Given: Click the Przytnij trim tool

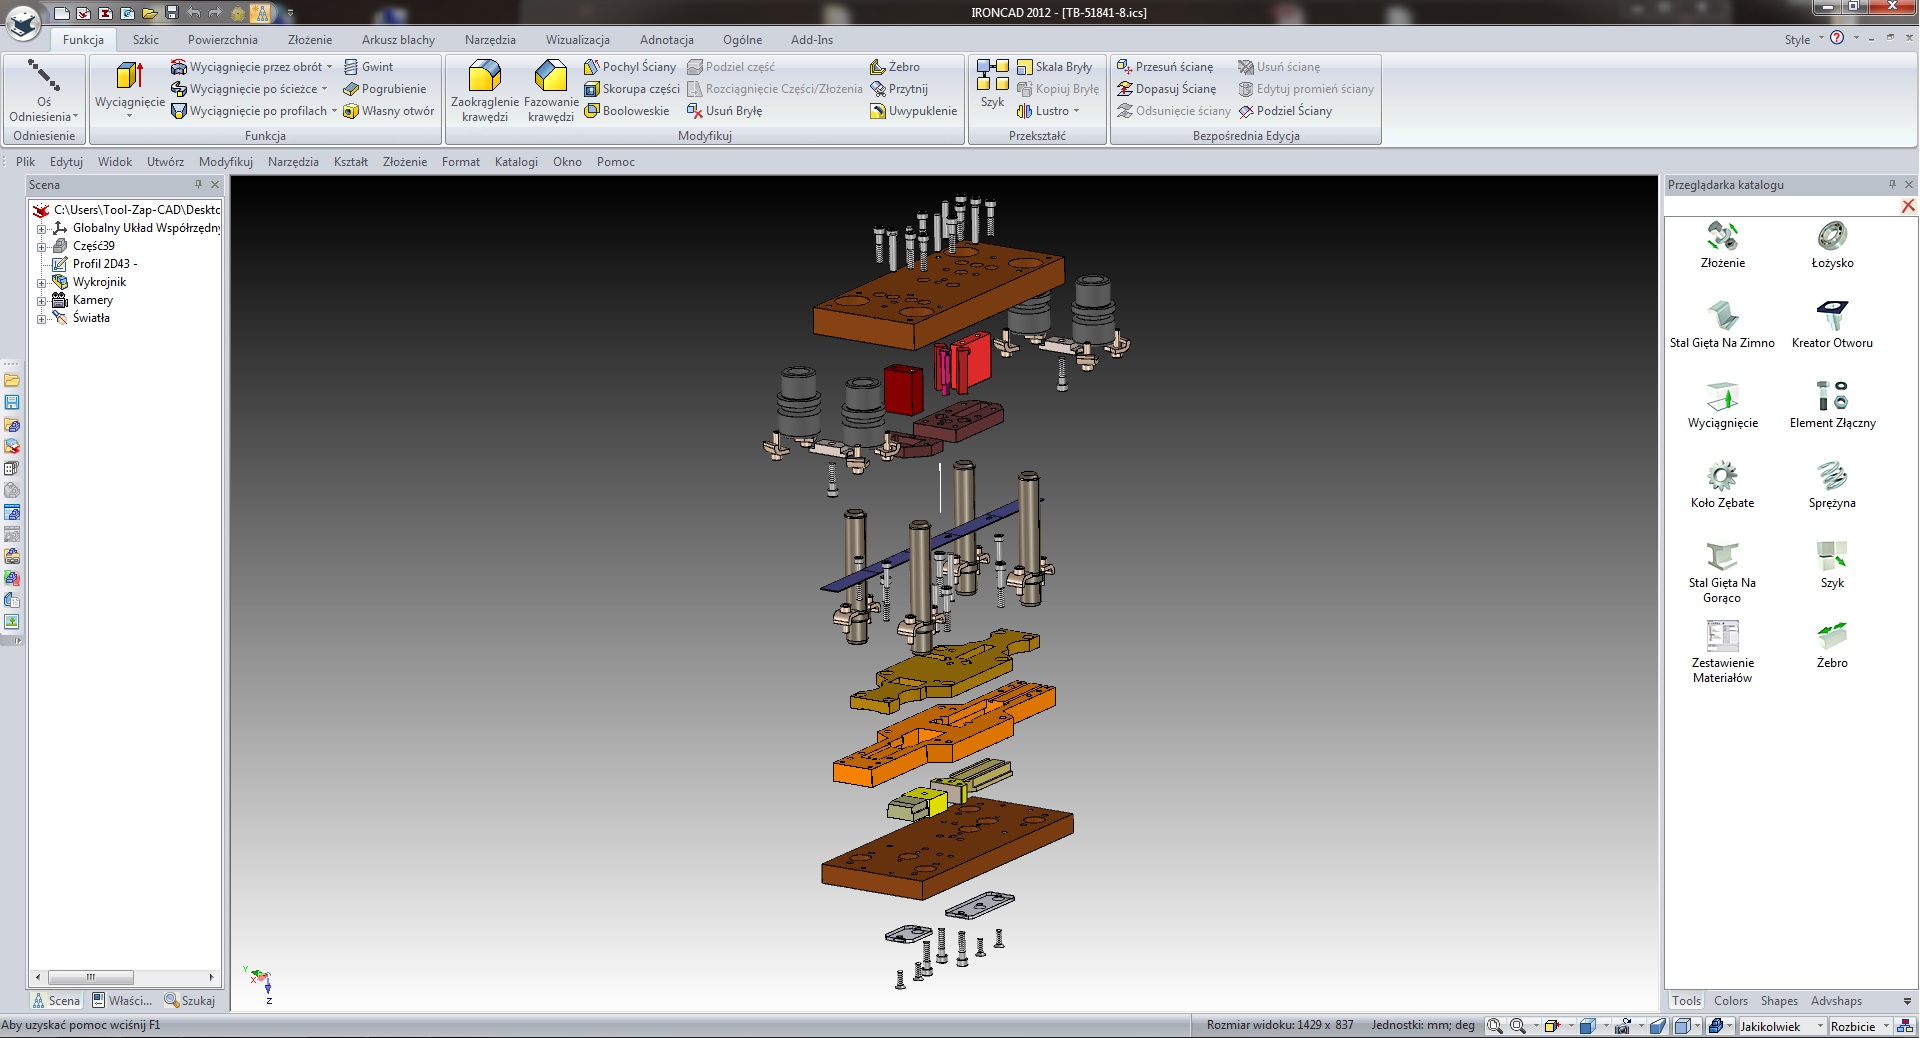Looking at the screenshot, I should pos(899,89).
